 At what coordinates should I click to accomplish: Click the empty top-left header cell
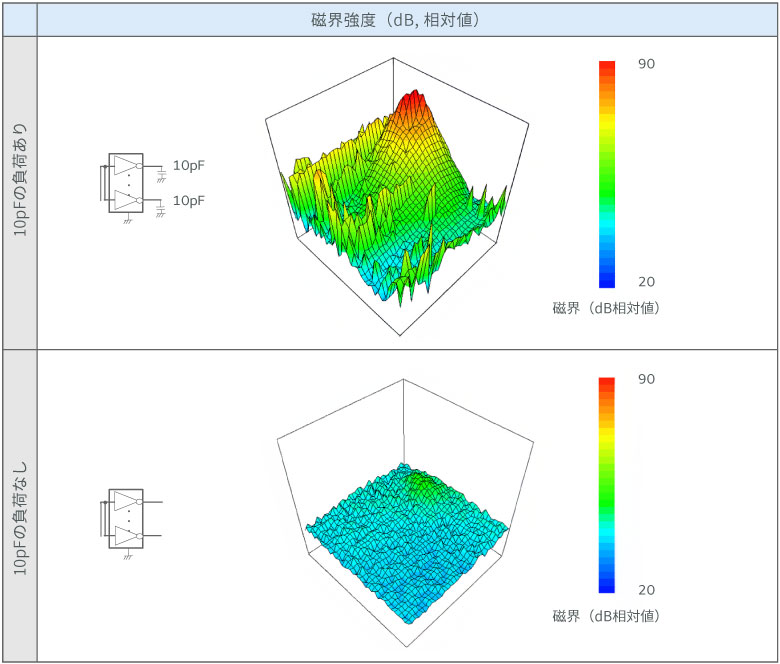point(20,20)
